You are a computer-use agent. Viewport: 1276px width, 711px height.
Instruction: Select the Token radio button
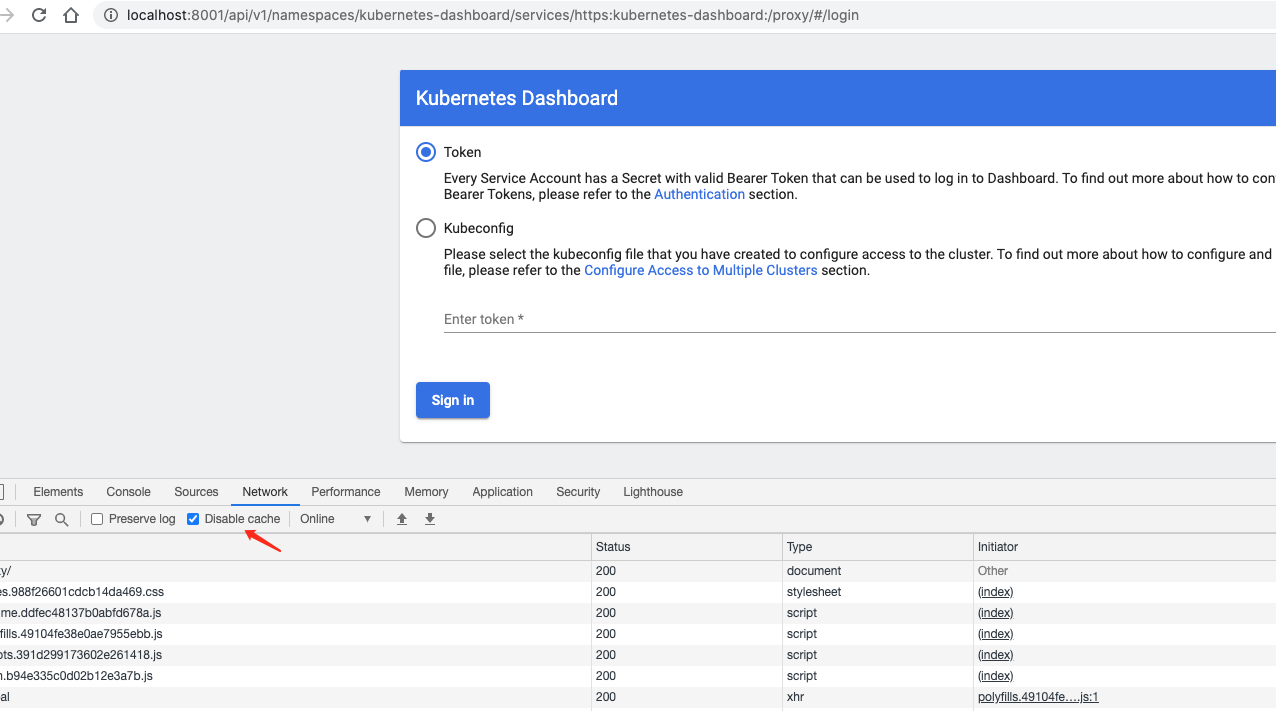click(426, 152)
